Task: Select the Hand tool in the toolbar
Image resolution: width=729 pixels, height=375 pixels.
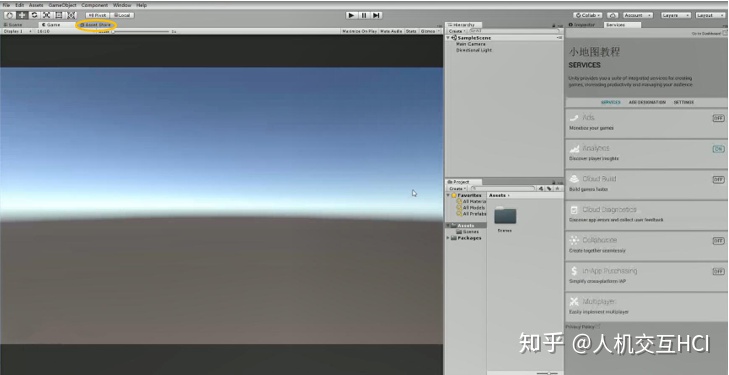Action: pos(9,15)
